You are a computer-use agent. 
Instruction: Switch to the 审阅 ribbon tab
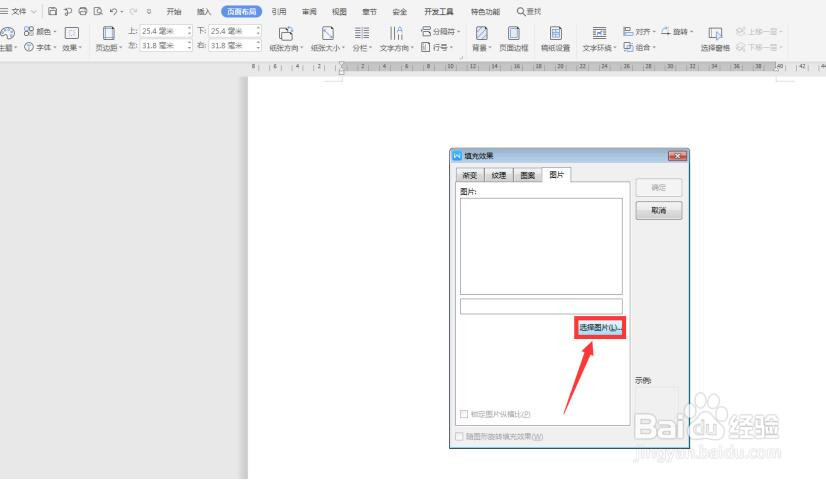tap(309, 11)
